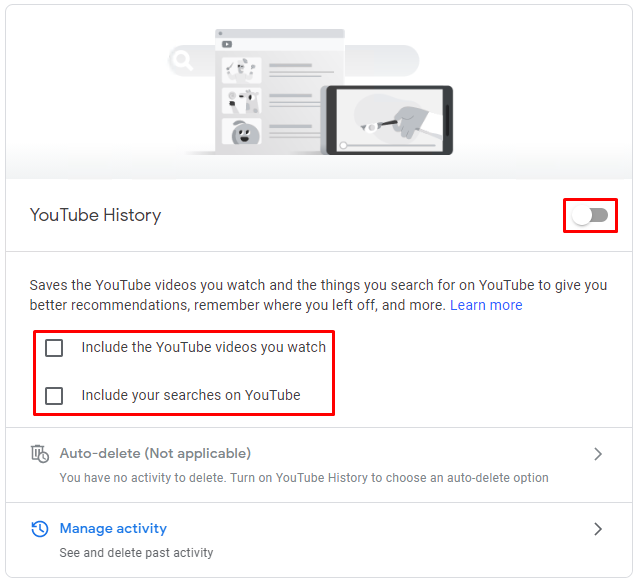Click the dog video thumbnail in illustration
This screenshot has width=638, height=583.
pos(242,101)
